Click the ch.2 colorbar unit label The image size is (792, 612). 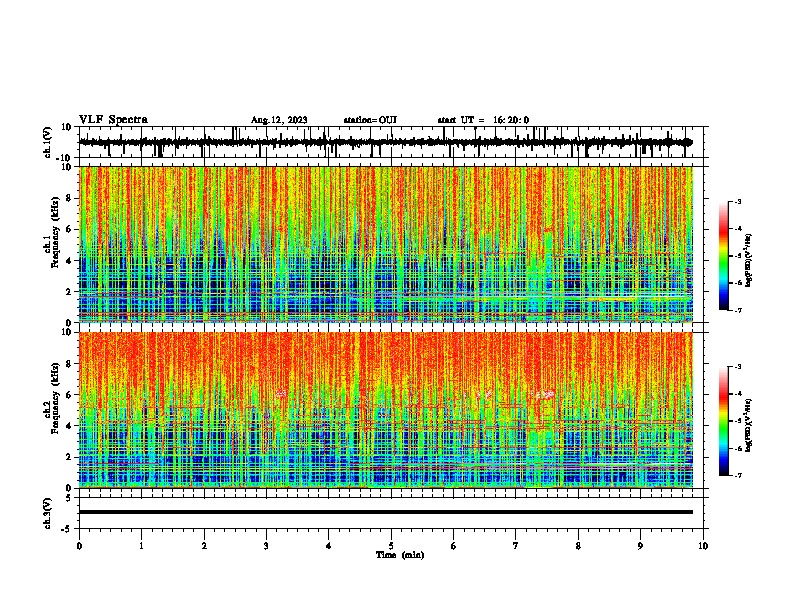[748, 425]
